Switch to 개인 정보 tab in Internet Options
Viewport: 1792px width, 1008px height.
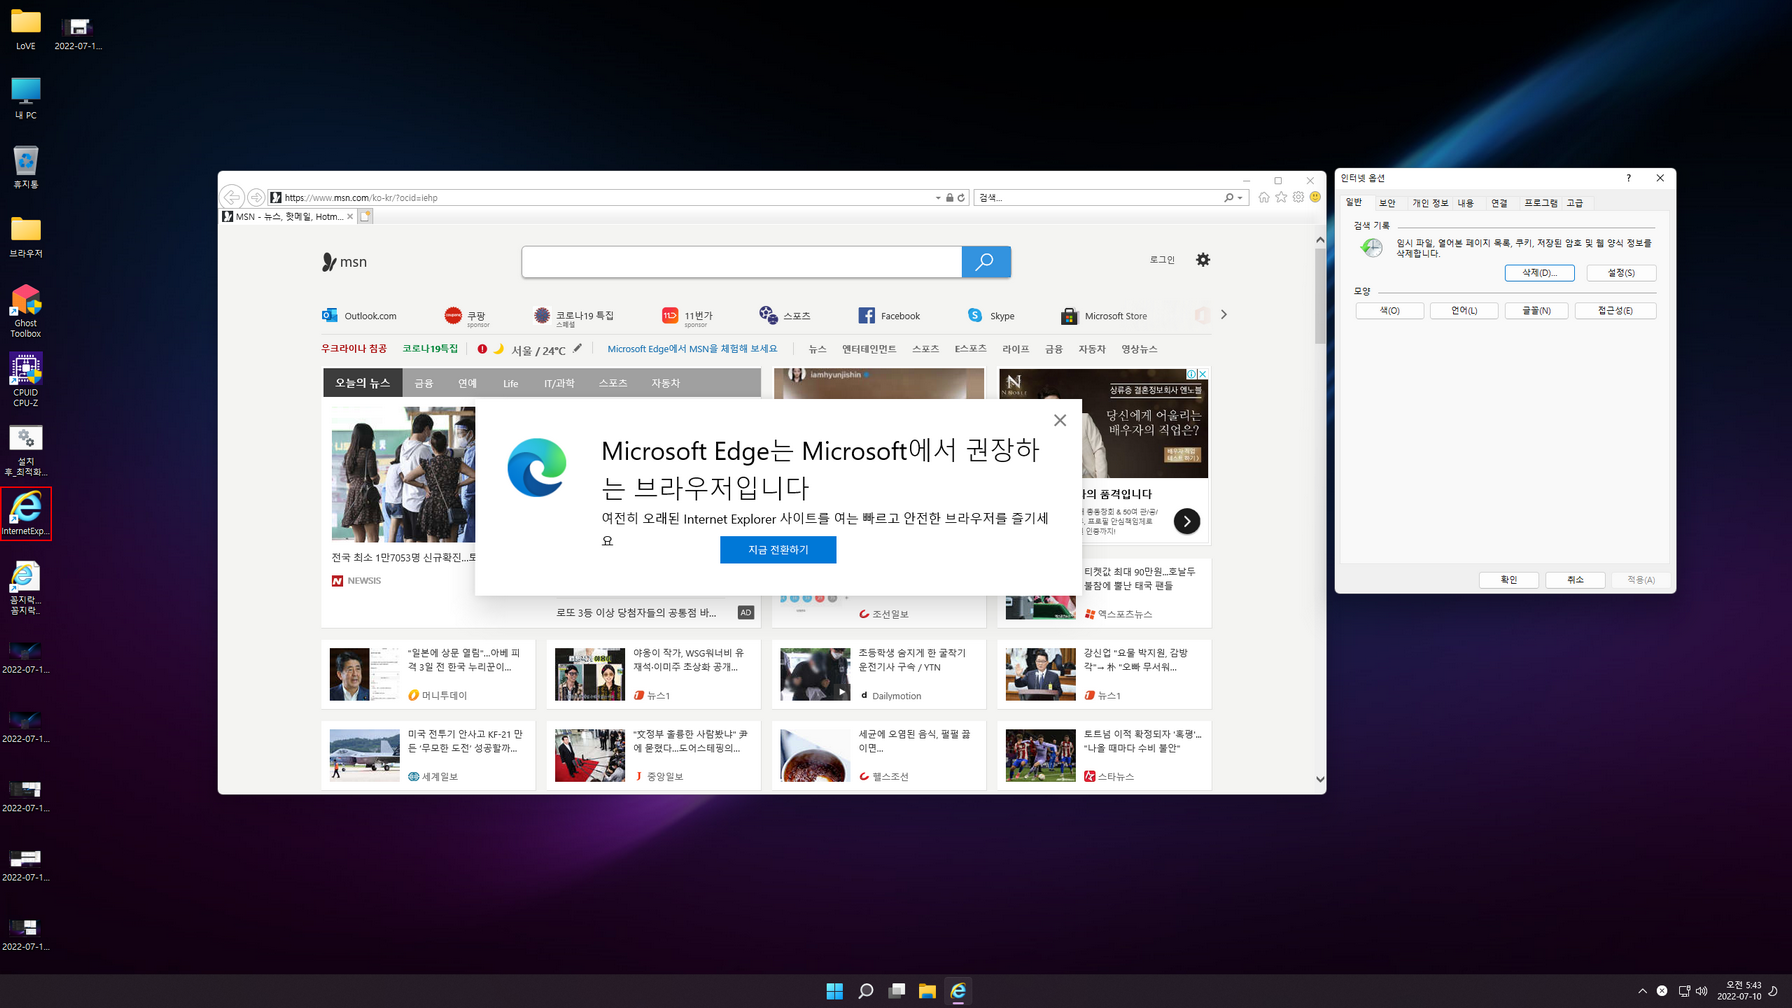coord(1430,203)
